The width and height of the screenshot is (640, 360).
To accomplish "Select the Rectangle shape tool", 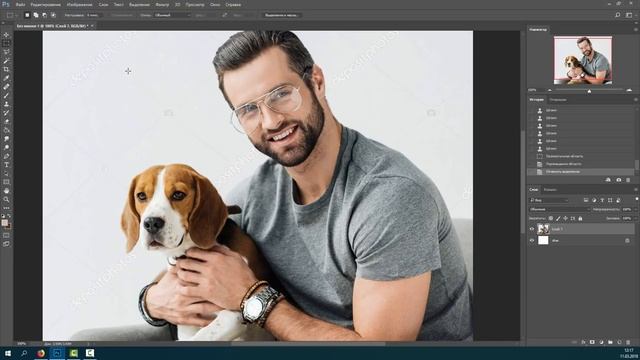I will [x=6, y=182].
